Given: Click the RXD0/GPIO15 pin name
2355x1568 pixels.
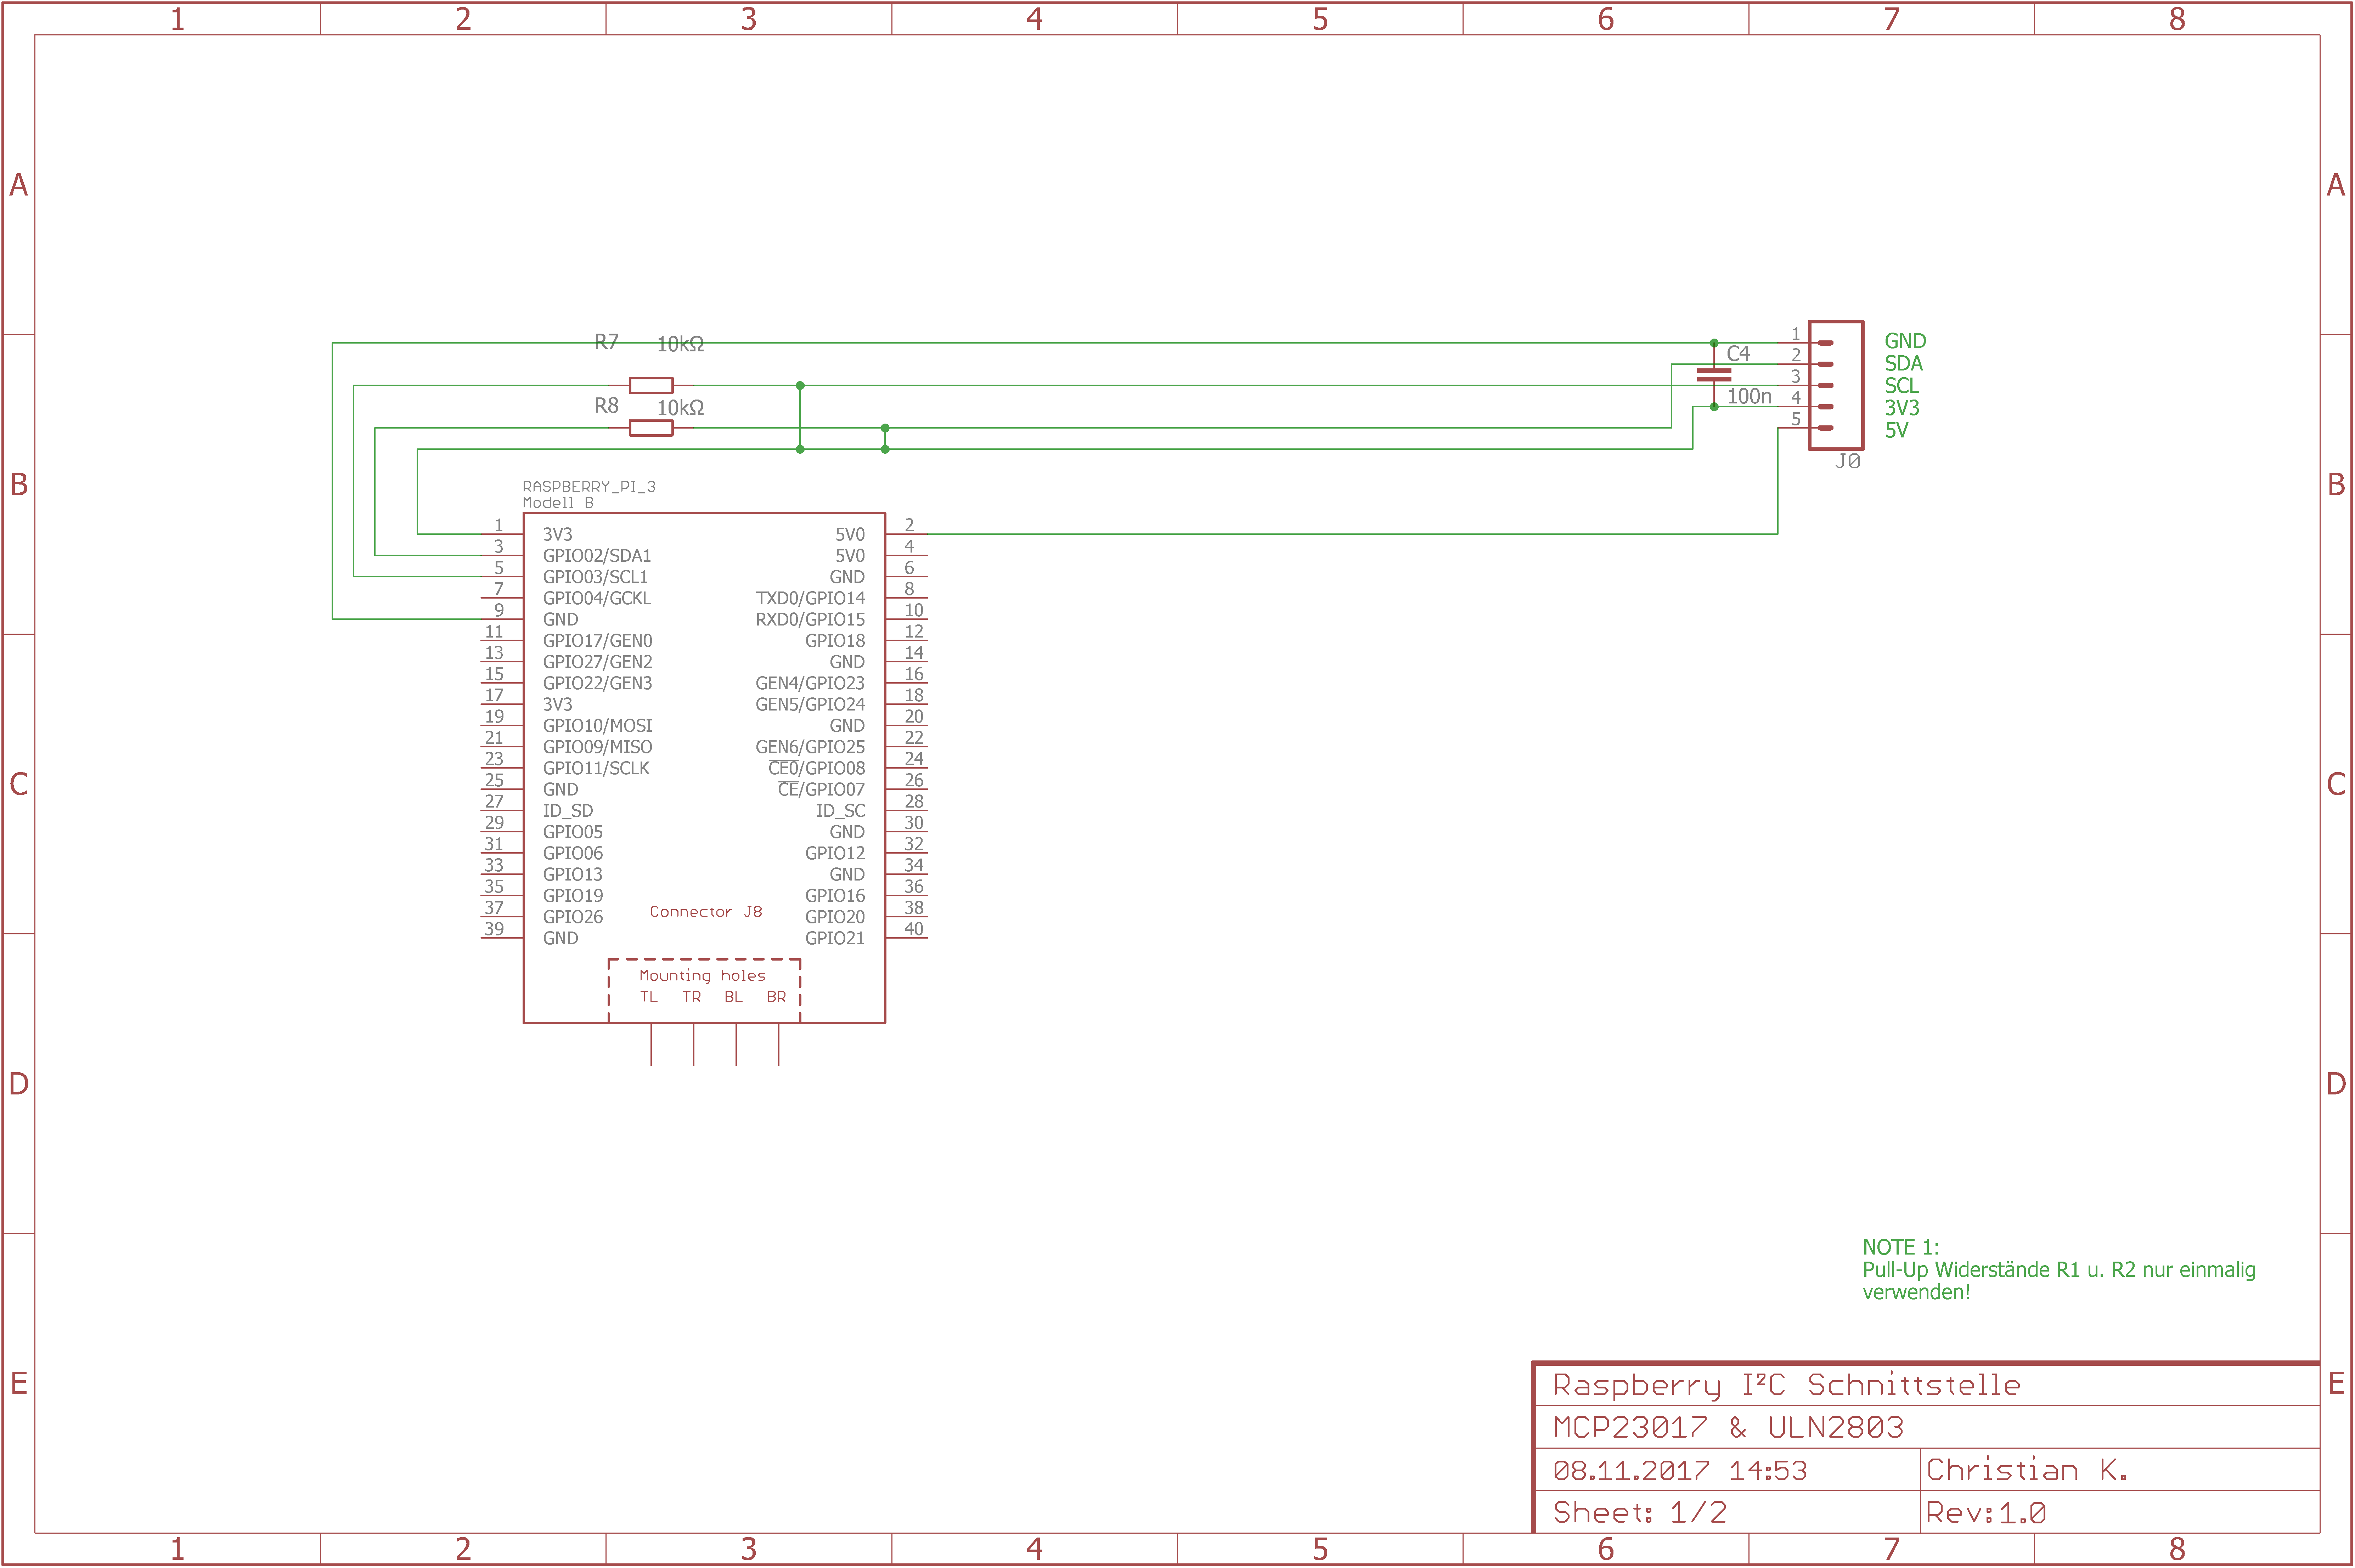Looking at the screenshot, I should (810, 620).
